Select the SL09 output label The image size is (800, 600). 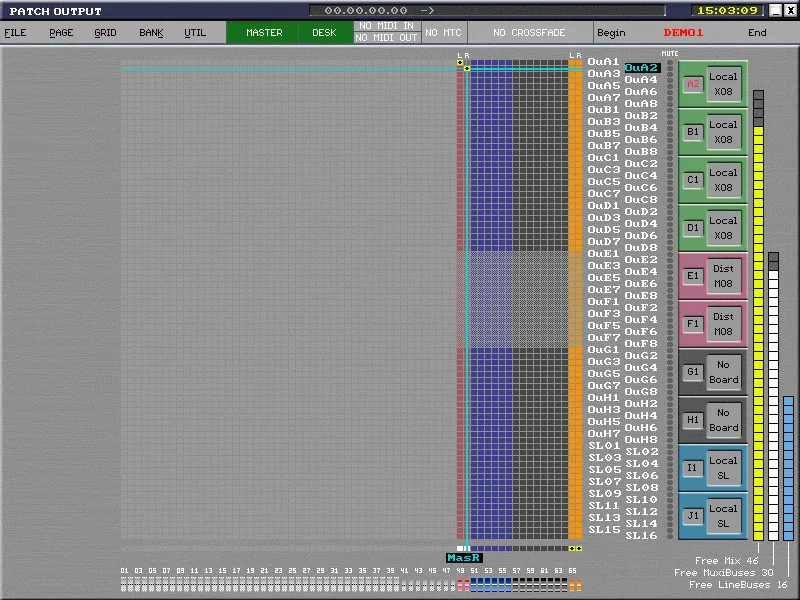pyautogui.click(x=605, y=493)
